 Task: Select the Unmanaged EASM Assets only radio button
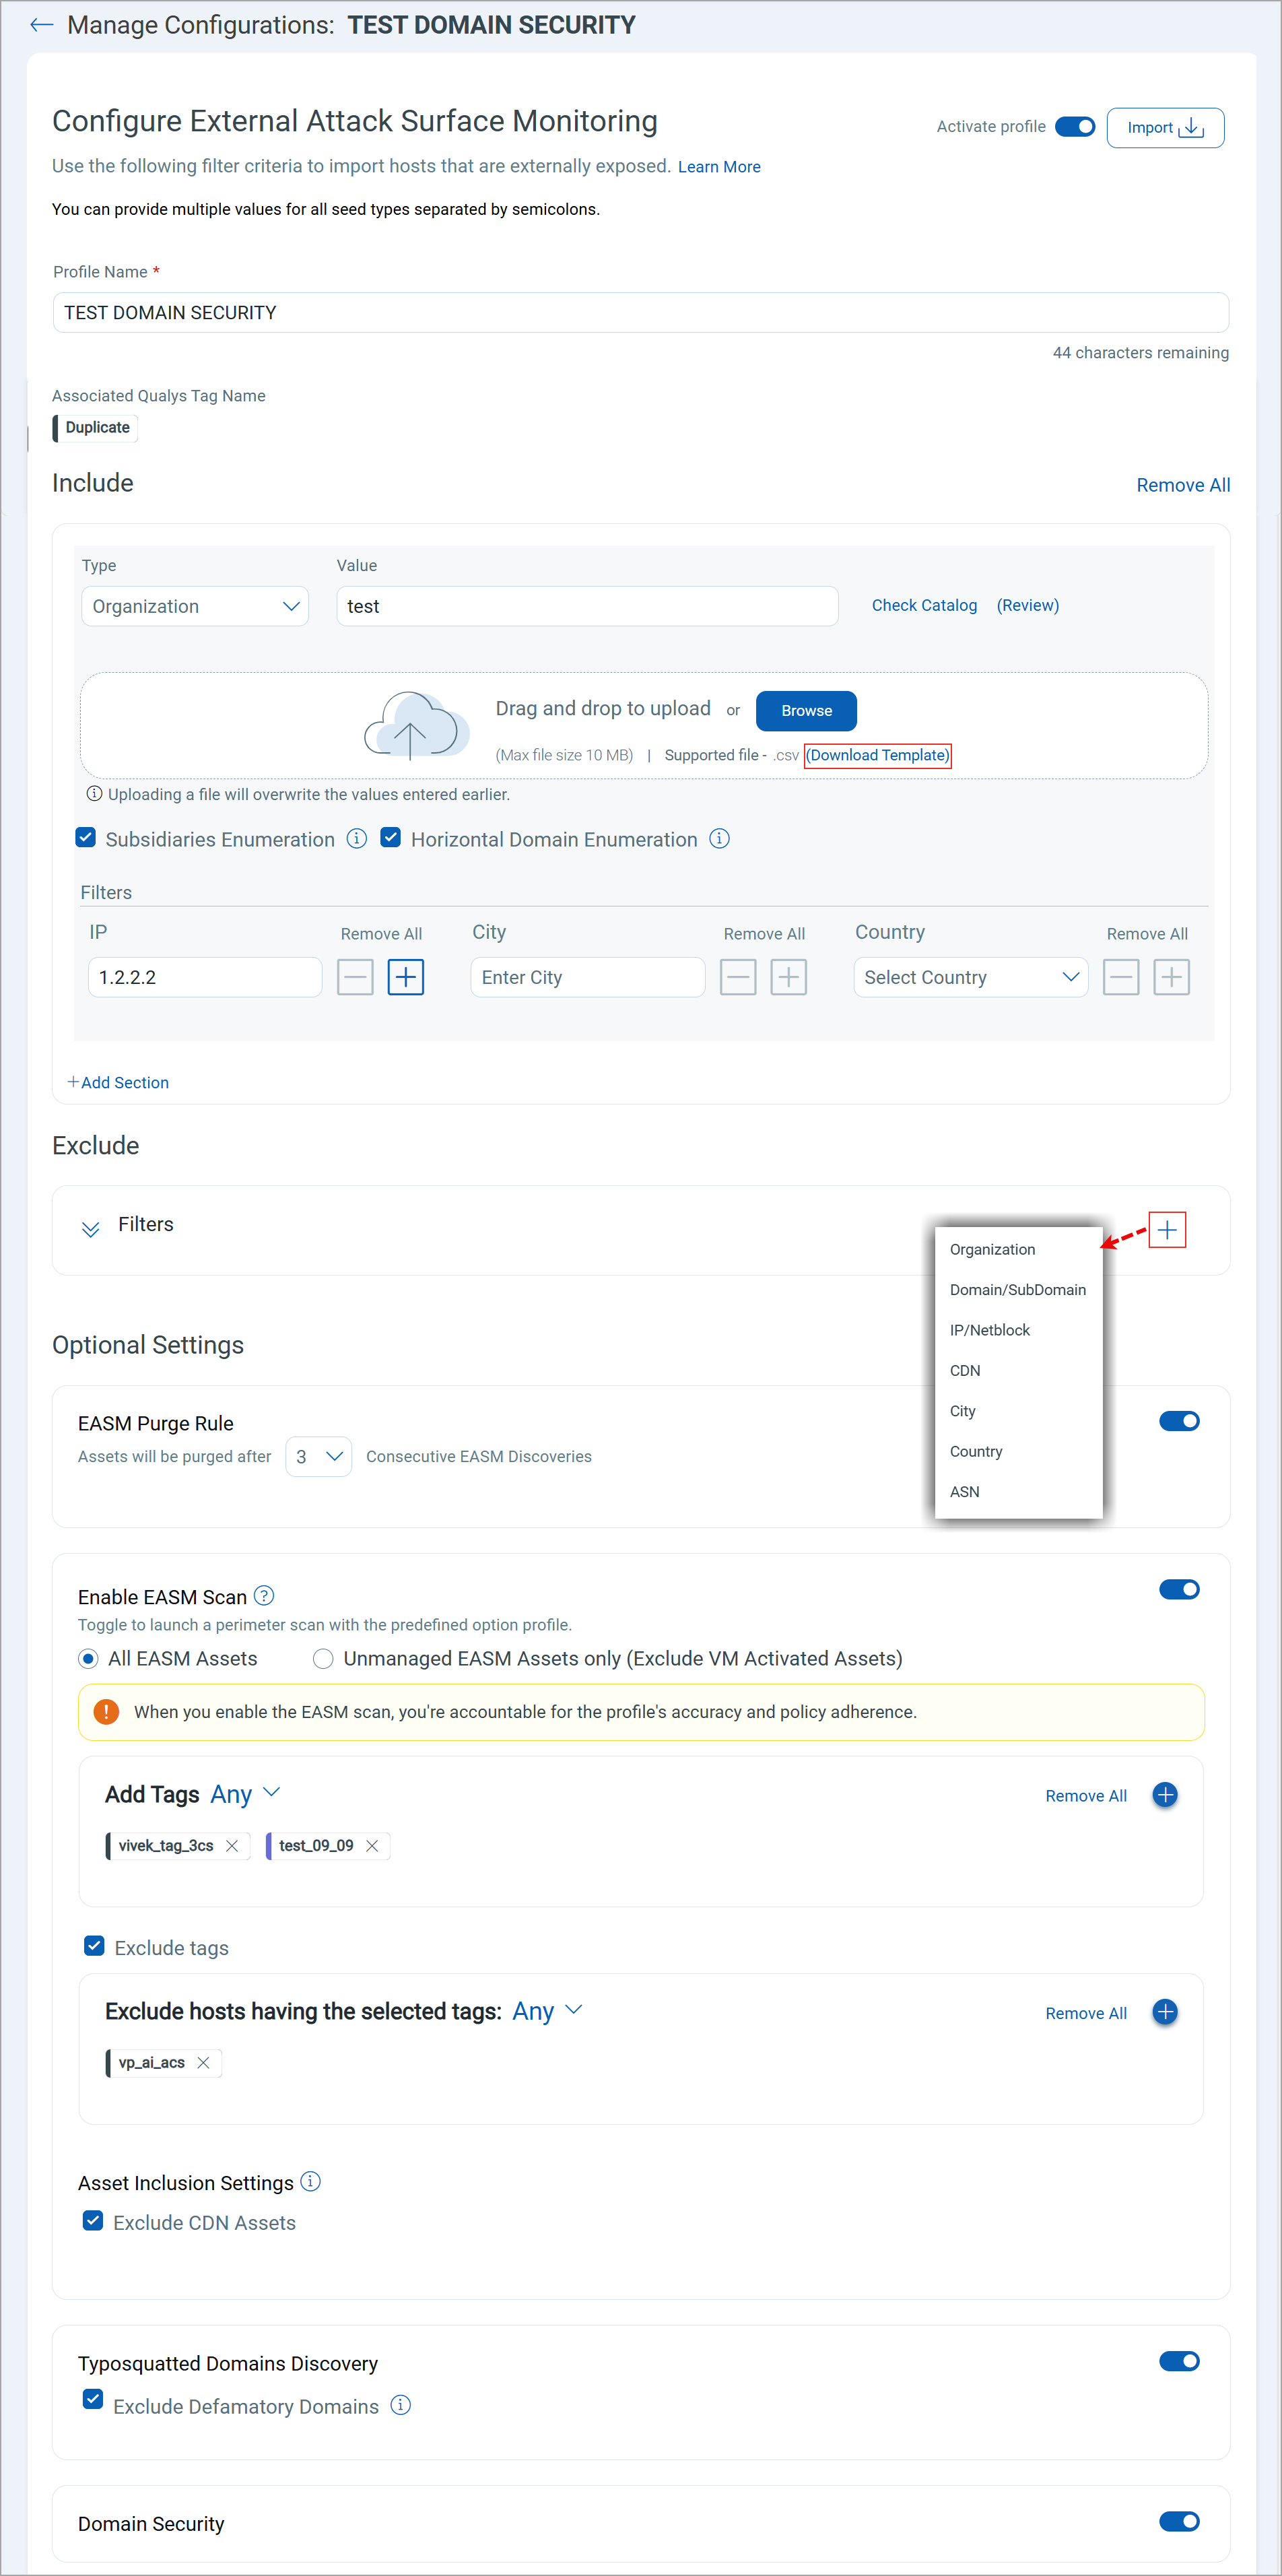[323, 1658]
